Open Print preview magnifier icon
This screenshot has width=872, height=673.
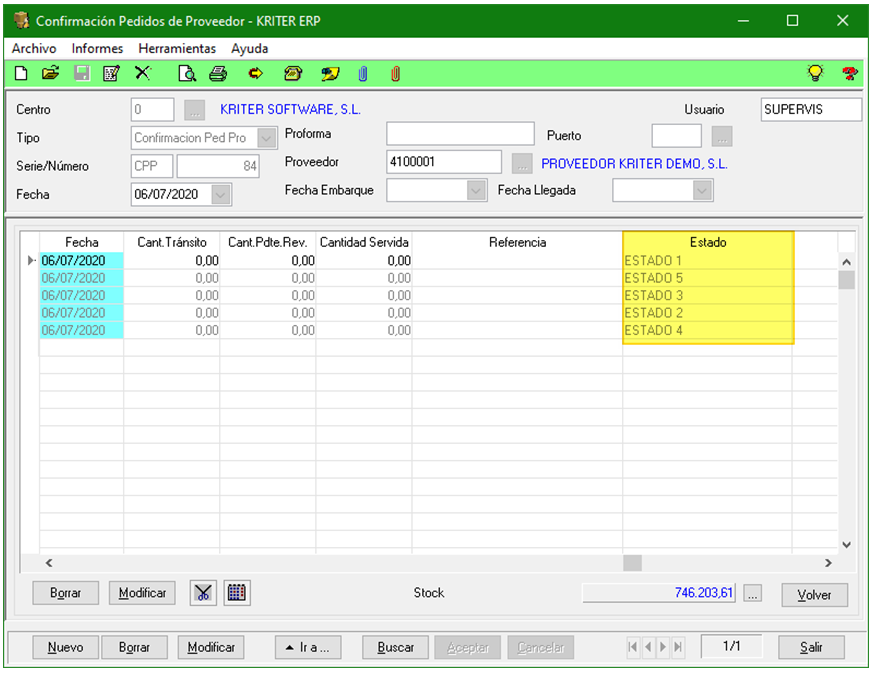(x=187, y=73)
